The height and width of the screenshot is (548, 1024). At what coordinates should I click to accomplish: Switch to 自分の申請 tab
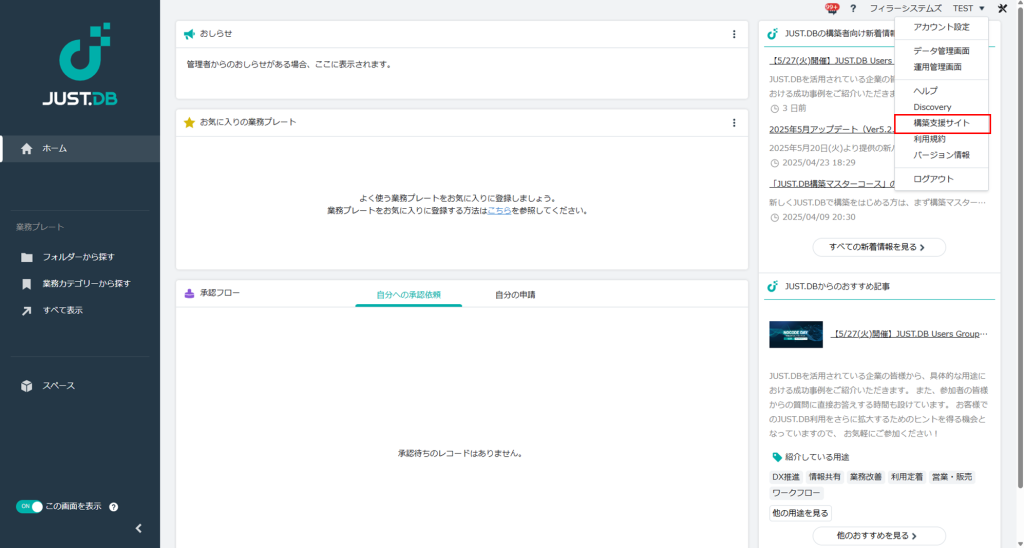[515, 295]
